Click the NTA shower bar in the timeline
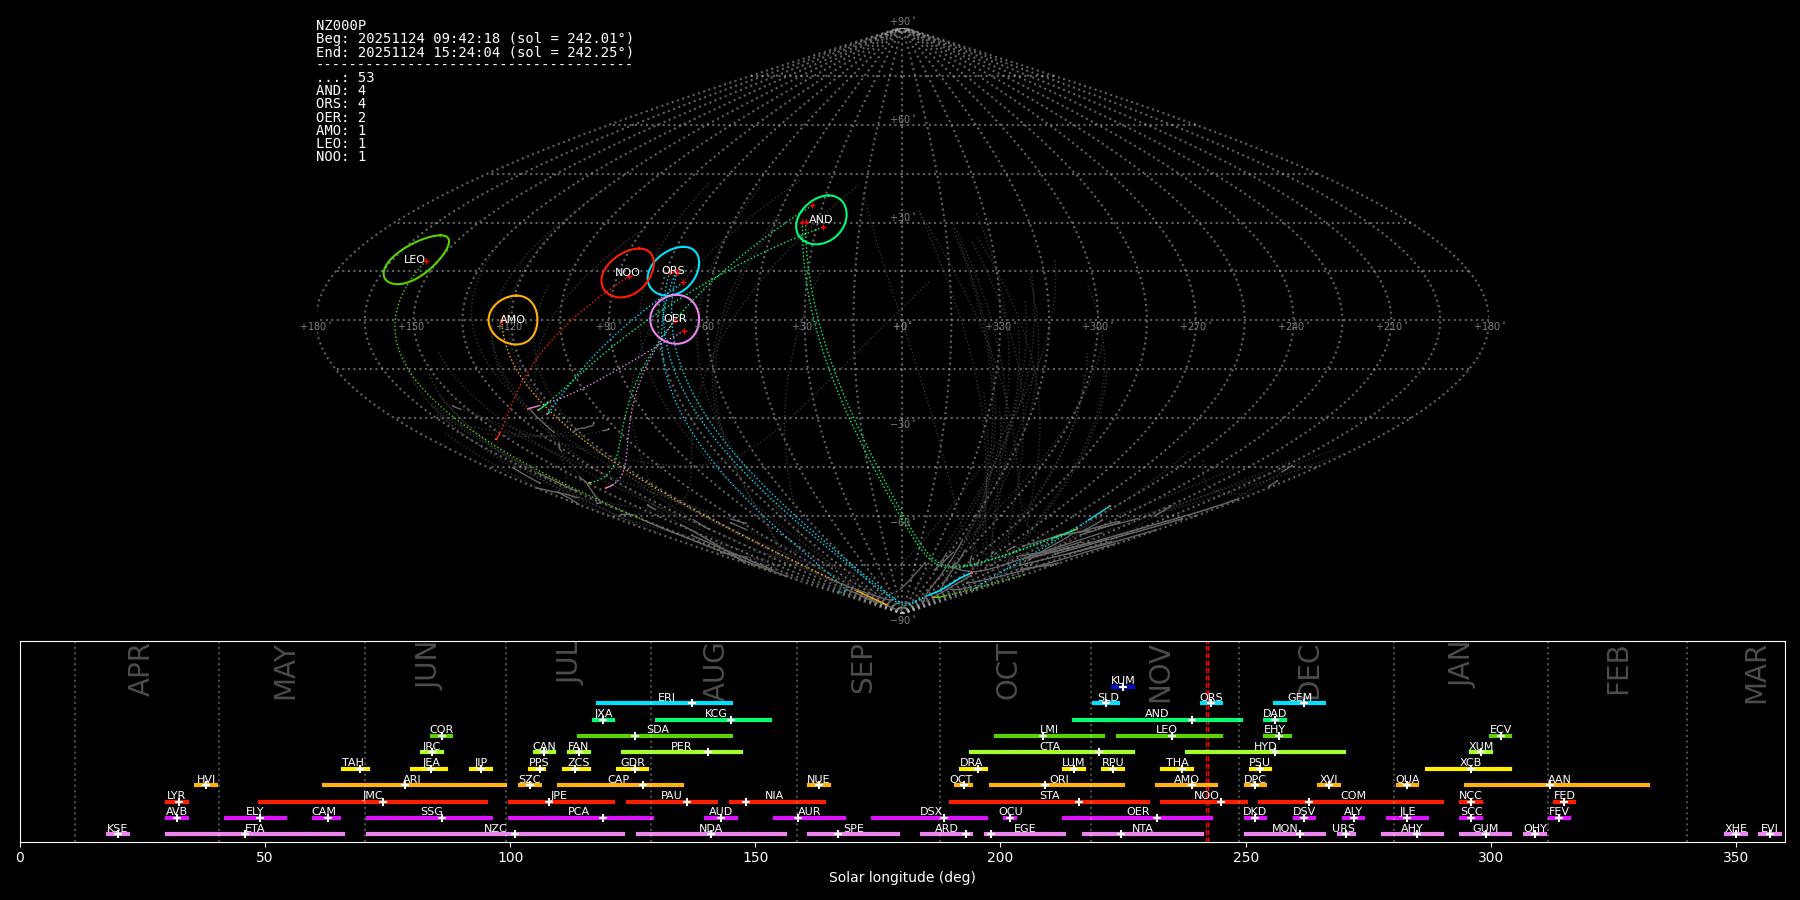 (x=1143, y=834)
